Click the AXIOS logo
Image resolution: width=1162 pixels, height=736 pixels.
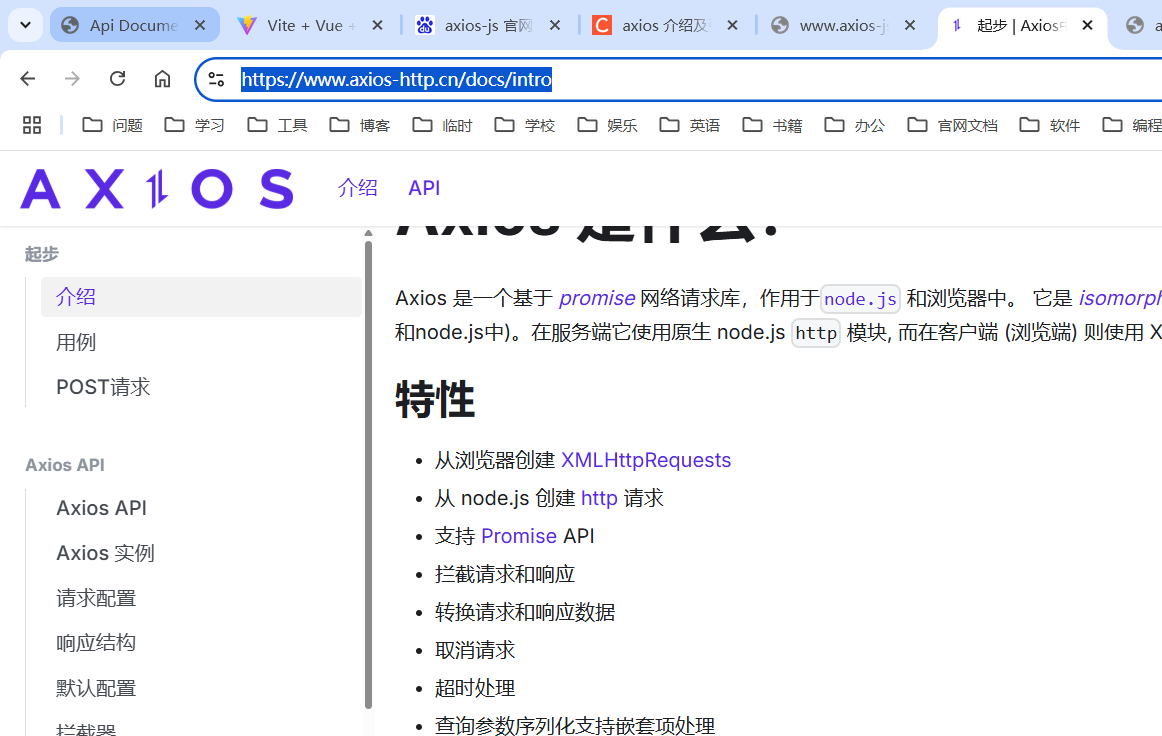click(x=157, y=189)
